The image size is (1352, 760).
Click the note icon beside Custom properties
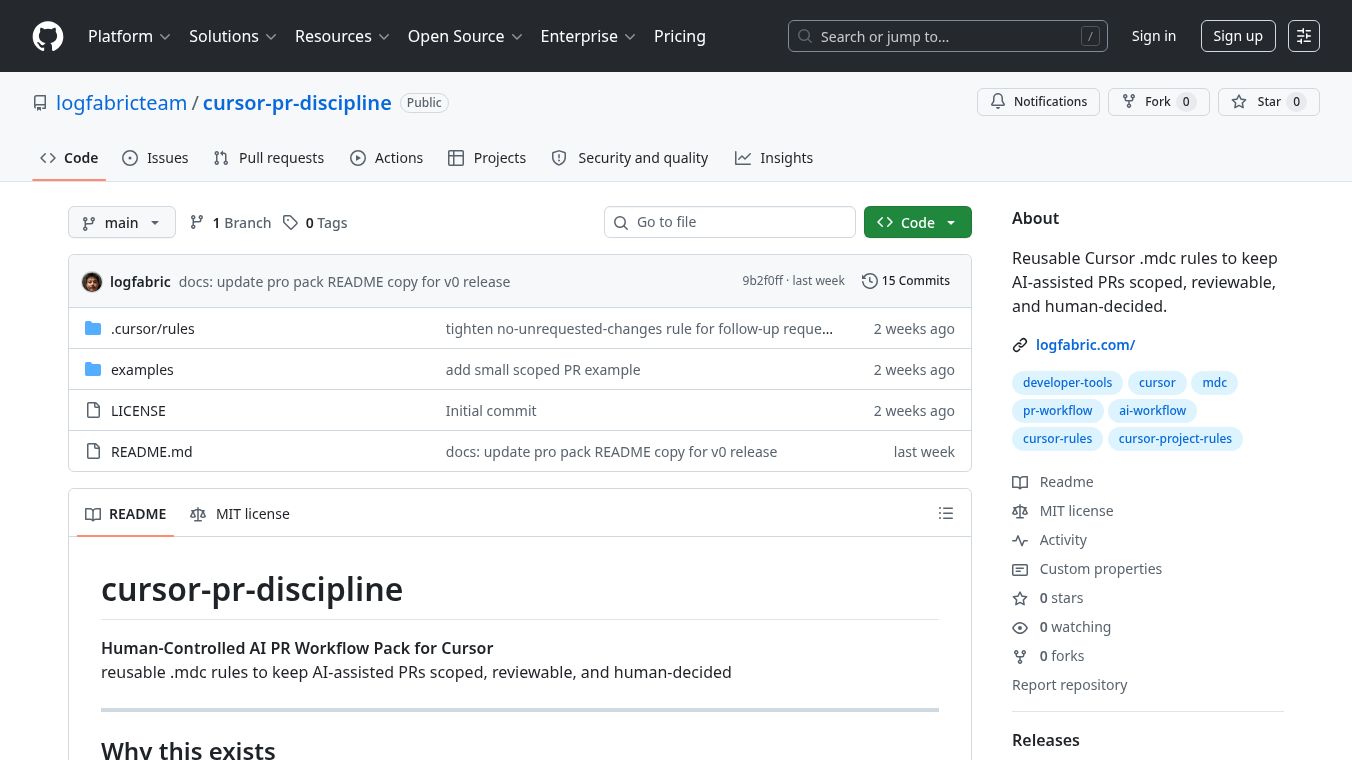click(x=1020, y=569)
